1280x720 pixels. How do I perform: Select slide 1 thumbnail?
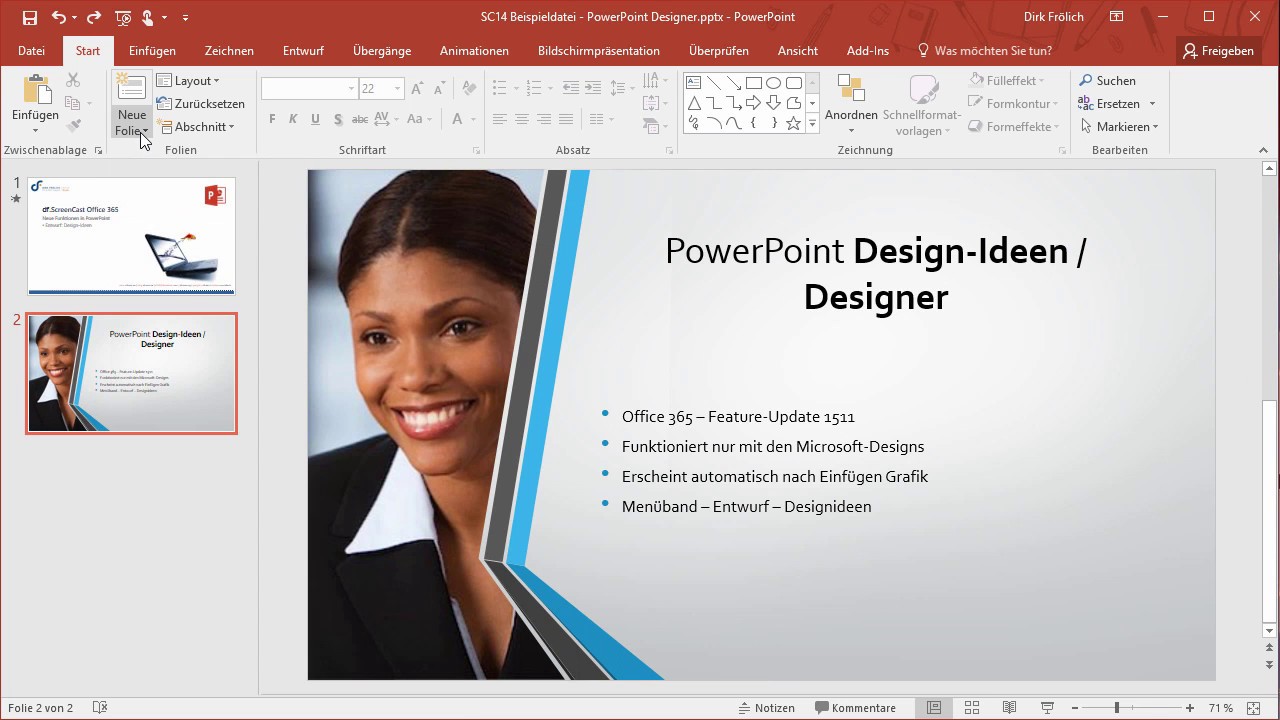click(x=131, y=236)
